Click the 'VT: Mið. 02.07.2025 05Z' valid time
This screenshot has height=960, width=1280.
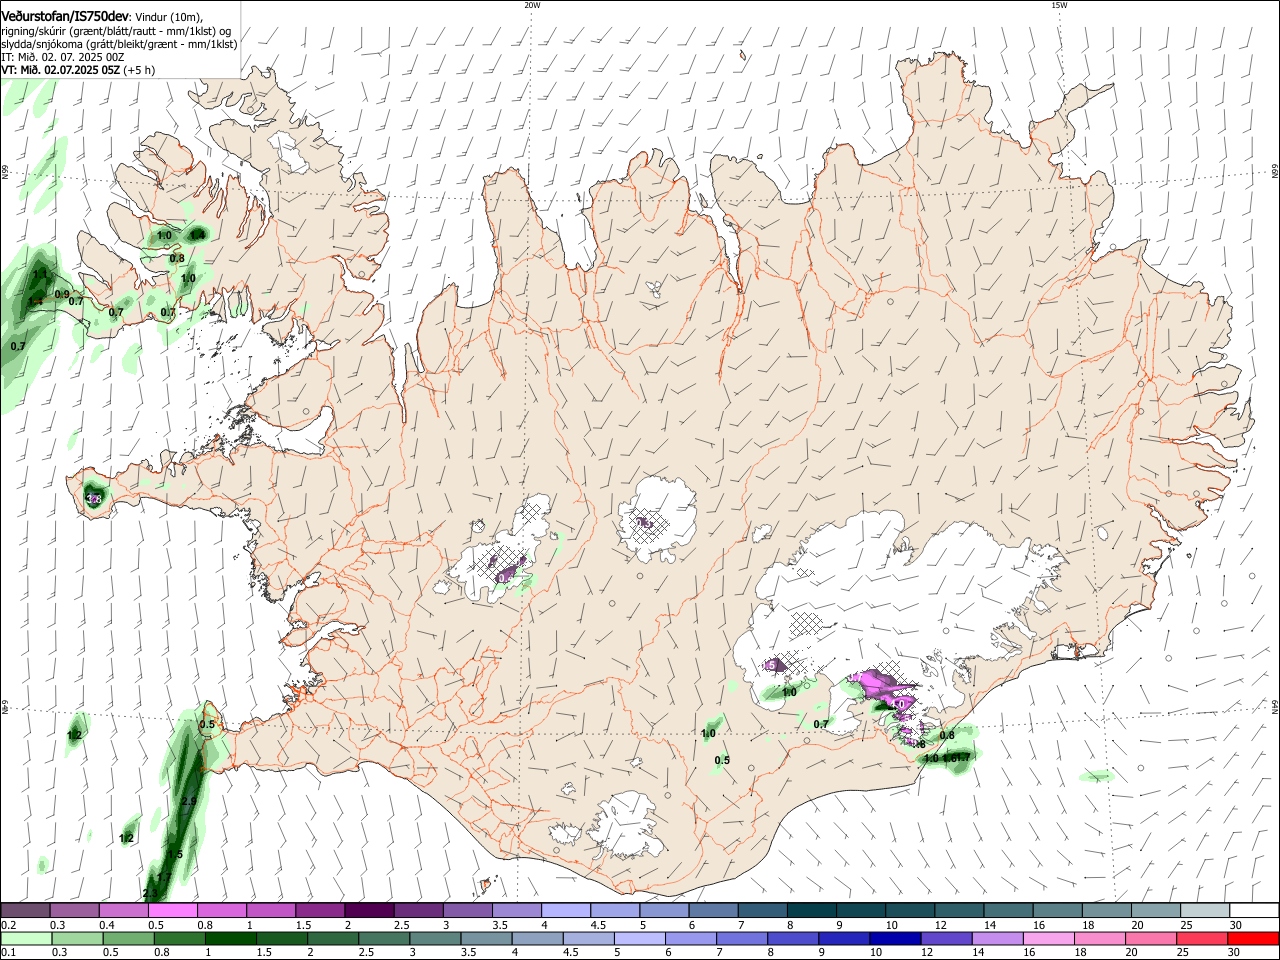tap(62, 70)
